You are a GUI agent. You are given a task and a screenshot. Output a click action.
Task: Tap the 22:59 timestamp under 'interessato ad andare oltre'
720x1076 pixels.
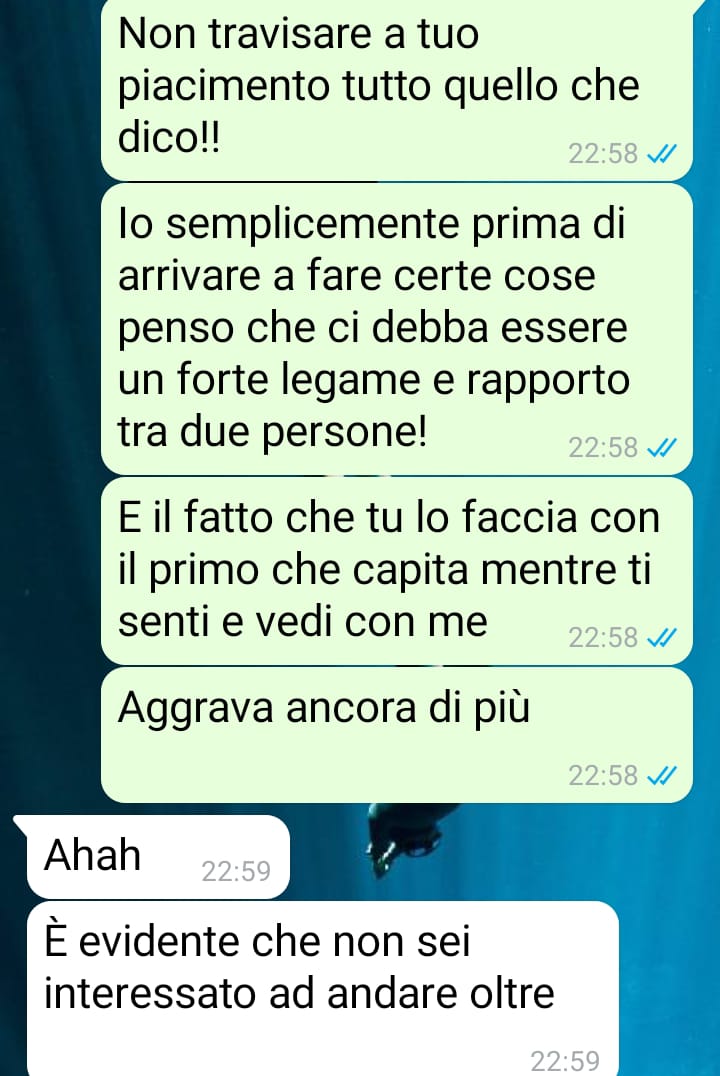tap(566, 1062)
